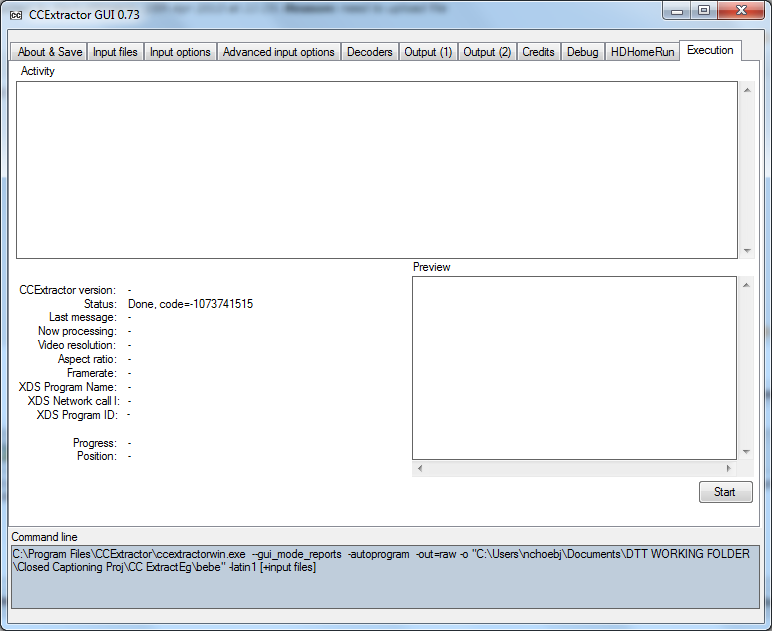
Task: Select the Execution tab
Action: [710, 50]
